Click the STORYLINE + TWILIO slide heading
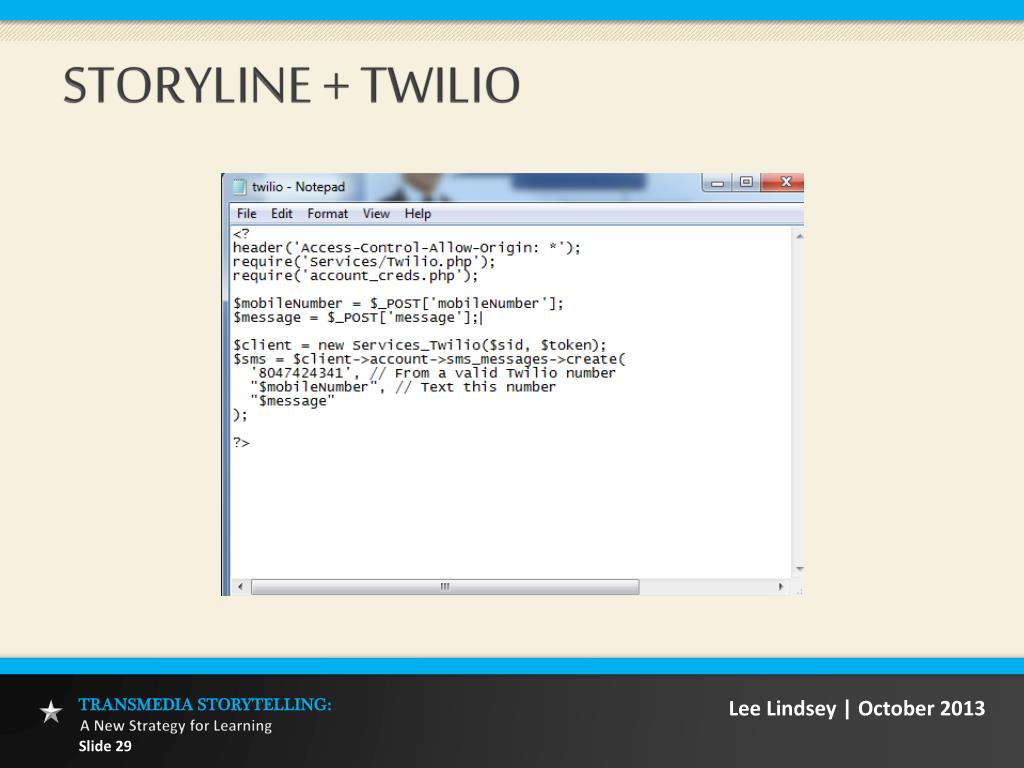Image resolution: width=1024 pixels, height=768 pixels. [291, 85]
